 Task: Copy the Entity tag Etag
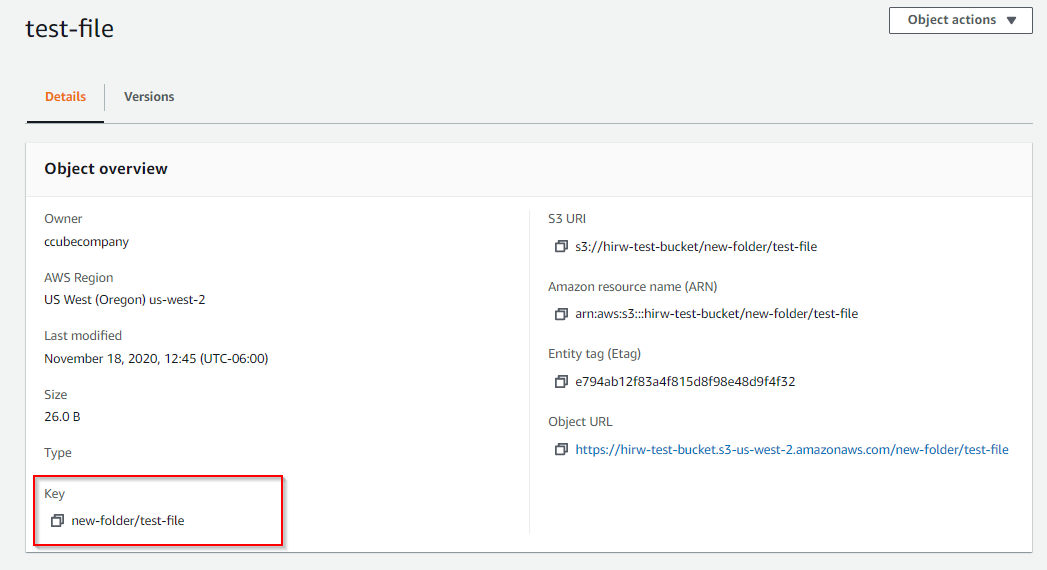tap(561, 382)
